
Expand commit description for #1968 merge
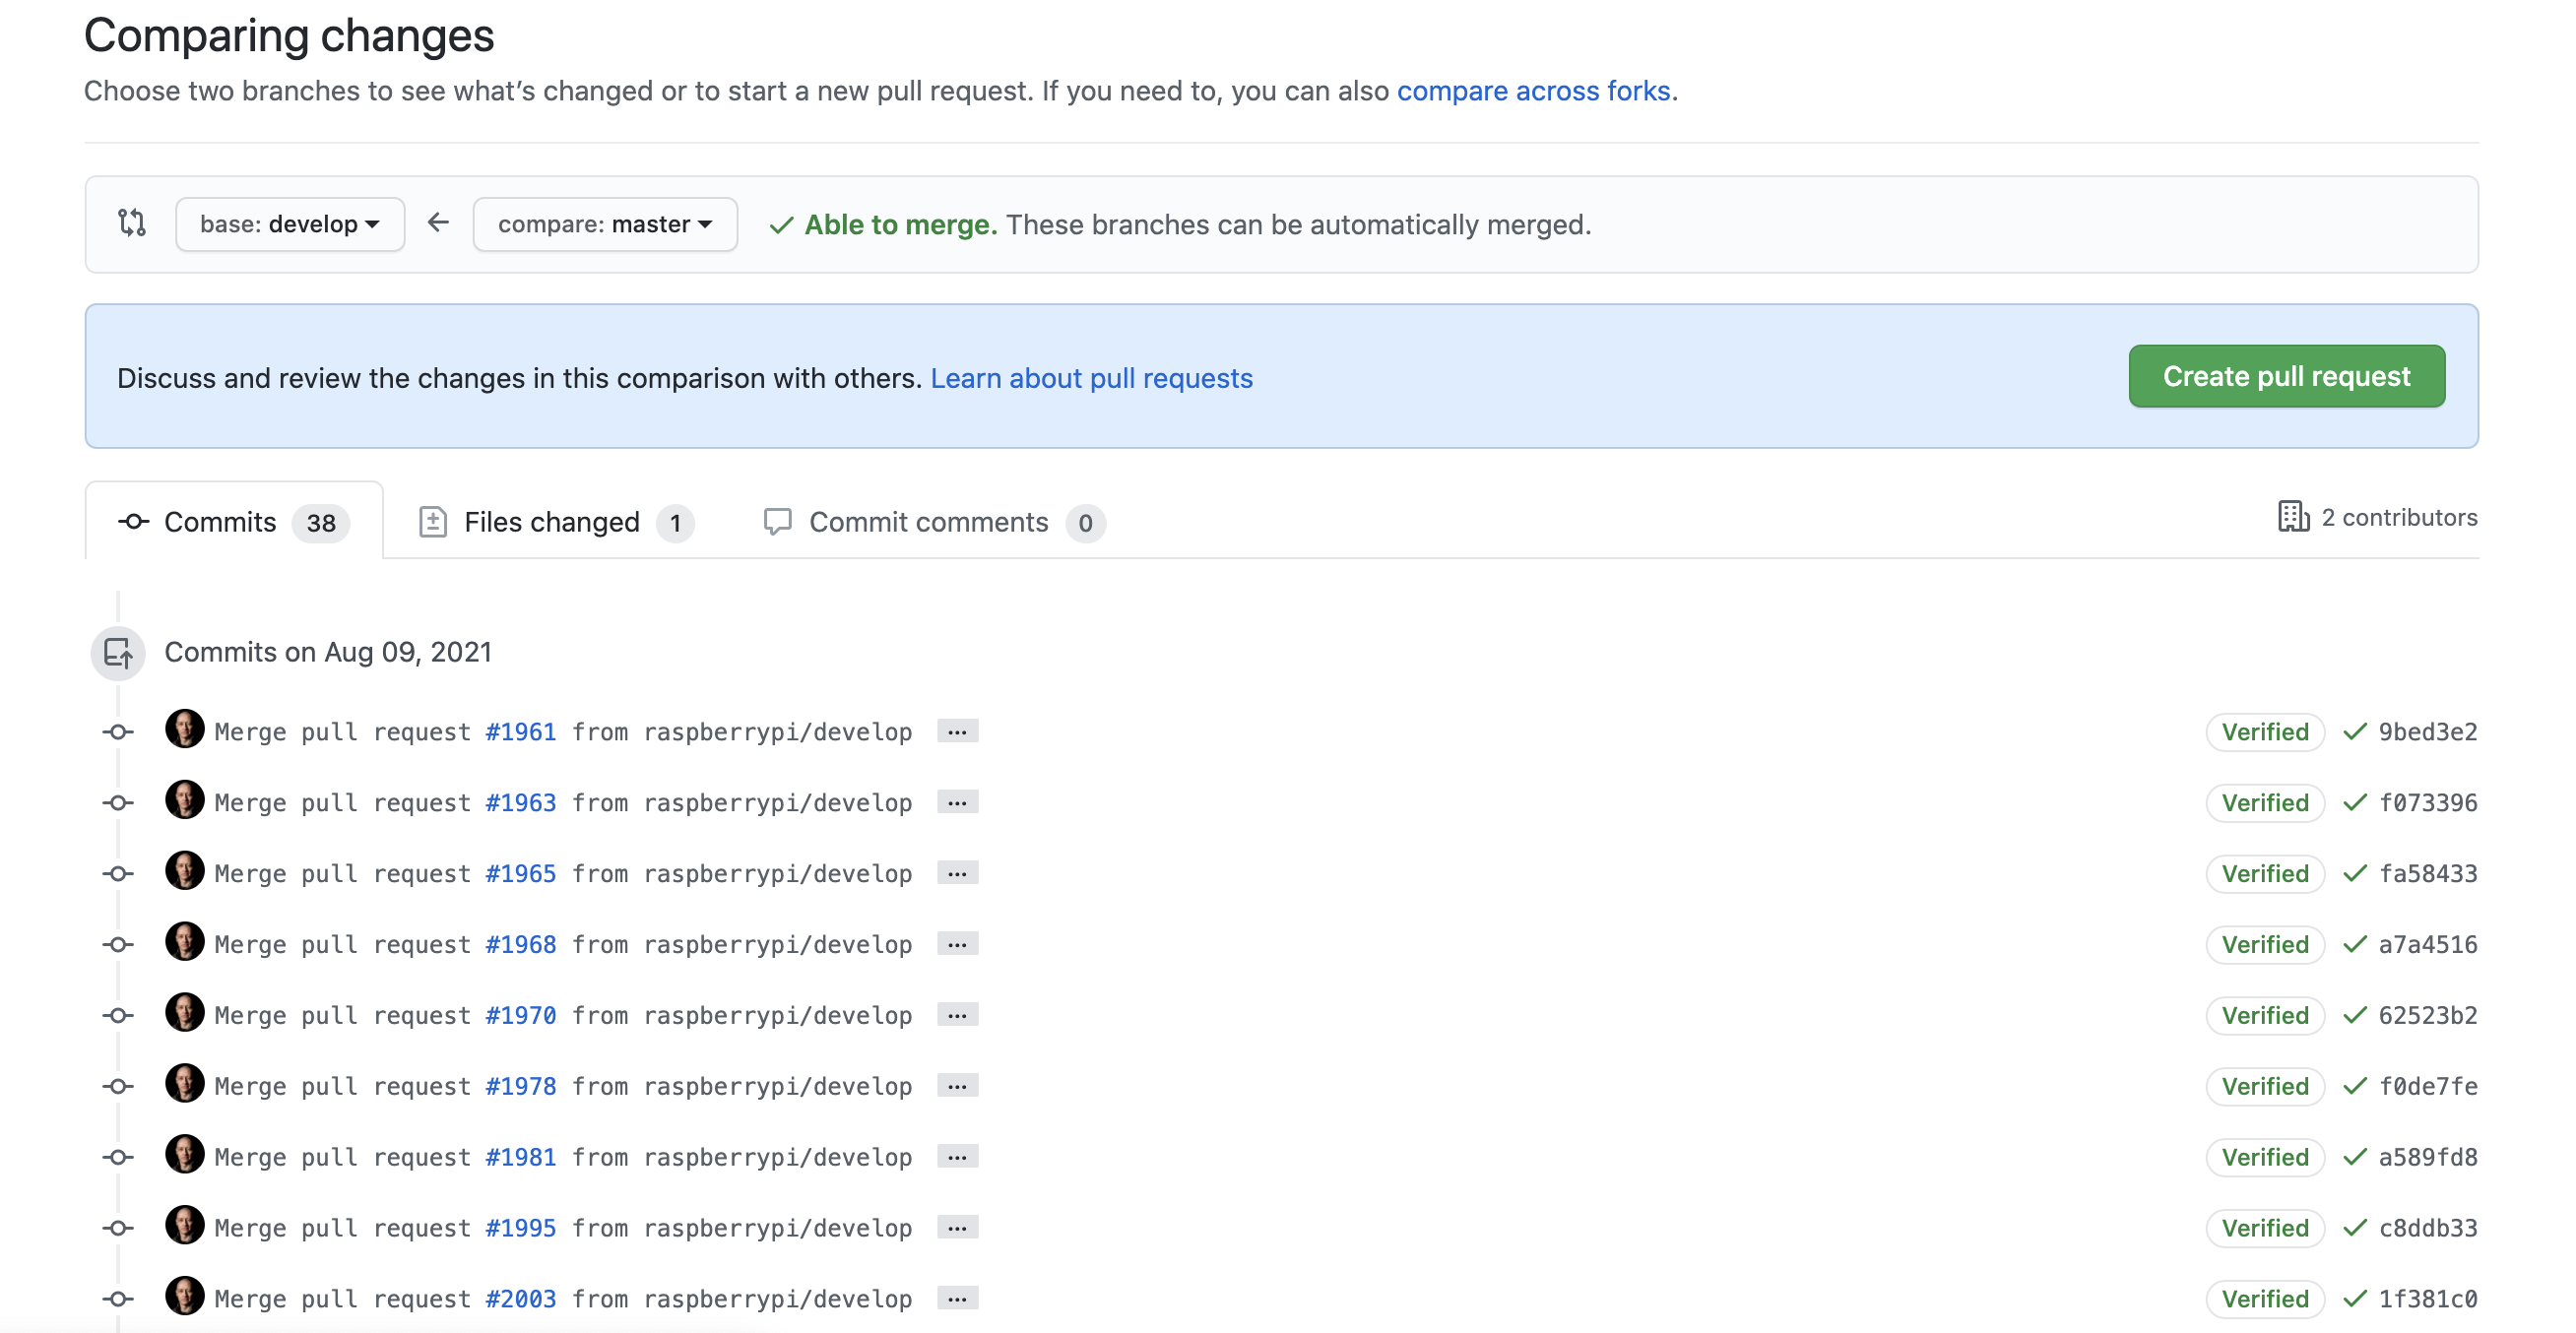957,945
